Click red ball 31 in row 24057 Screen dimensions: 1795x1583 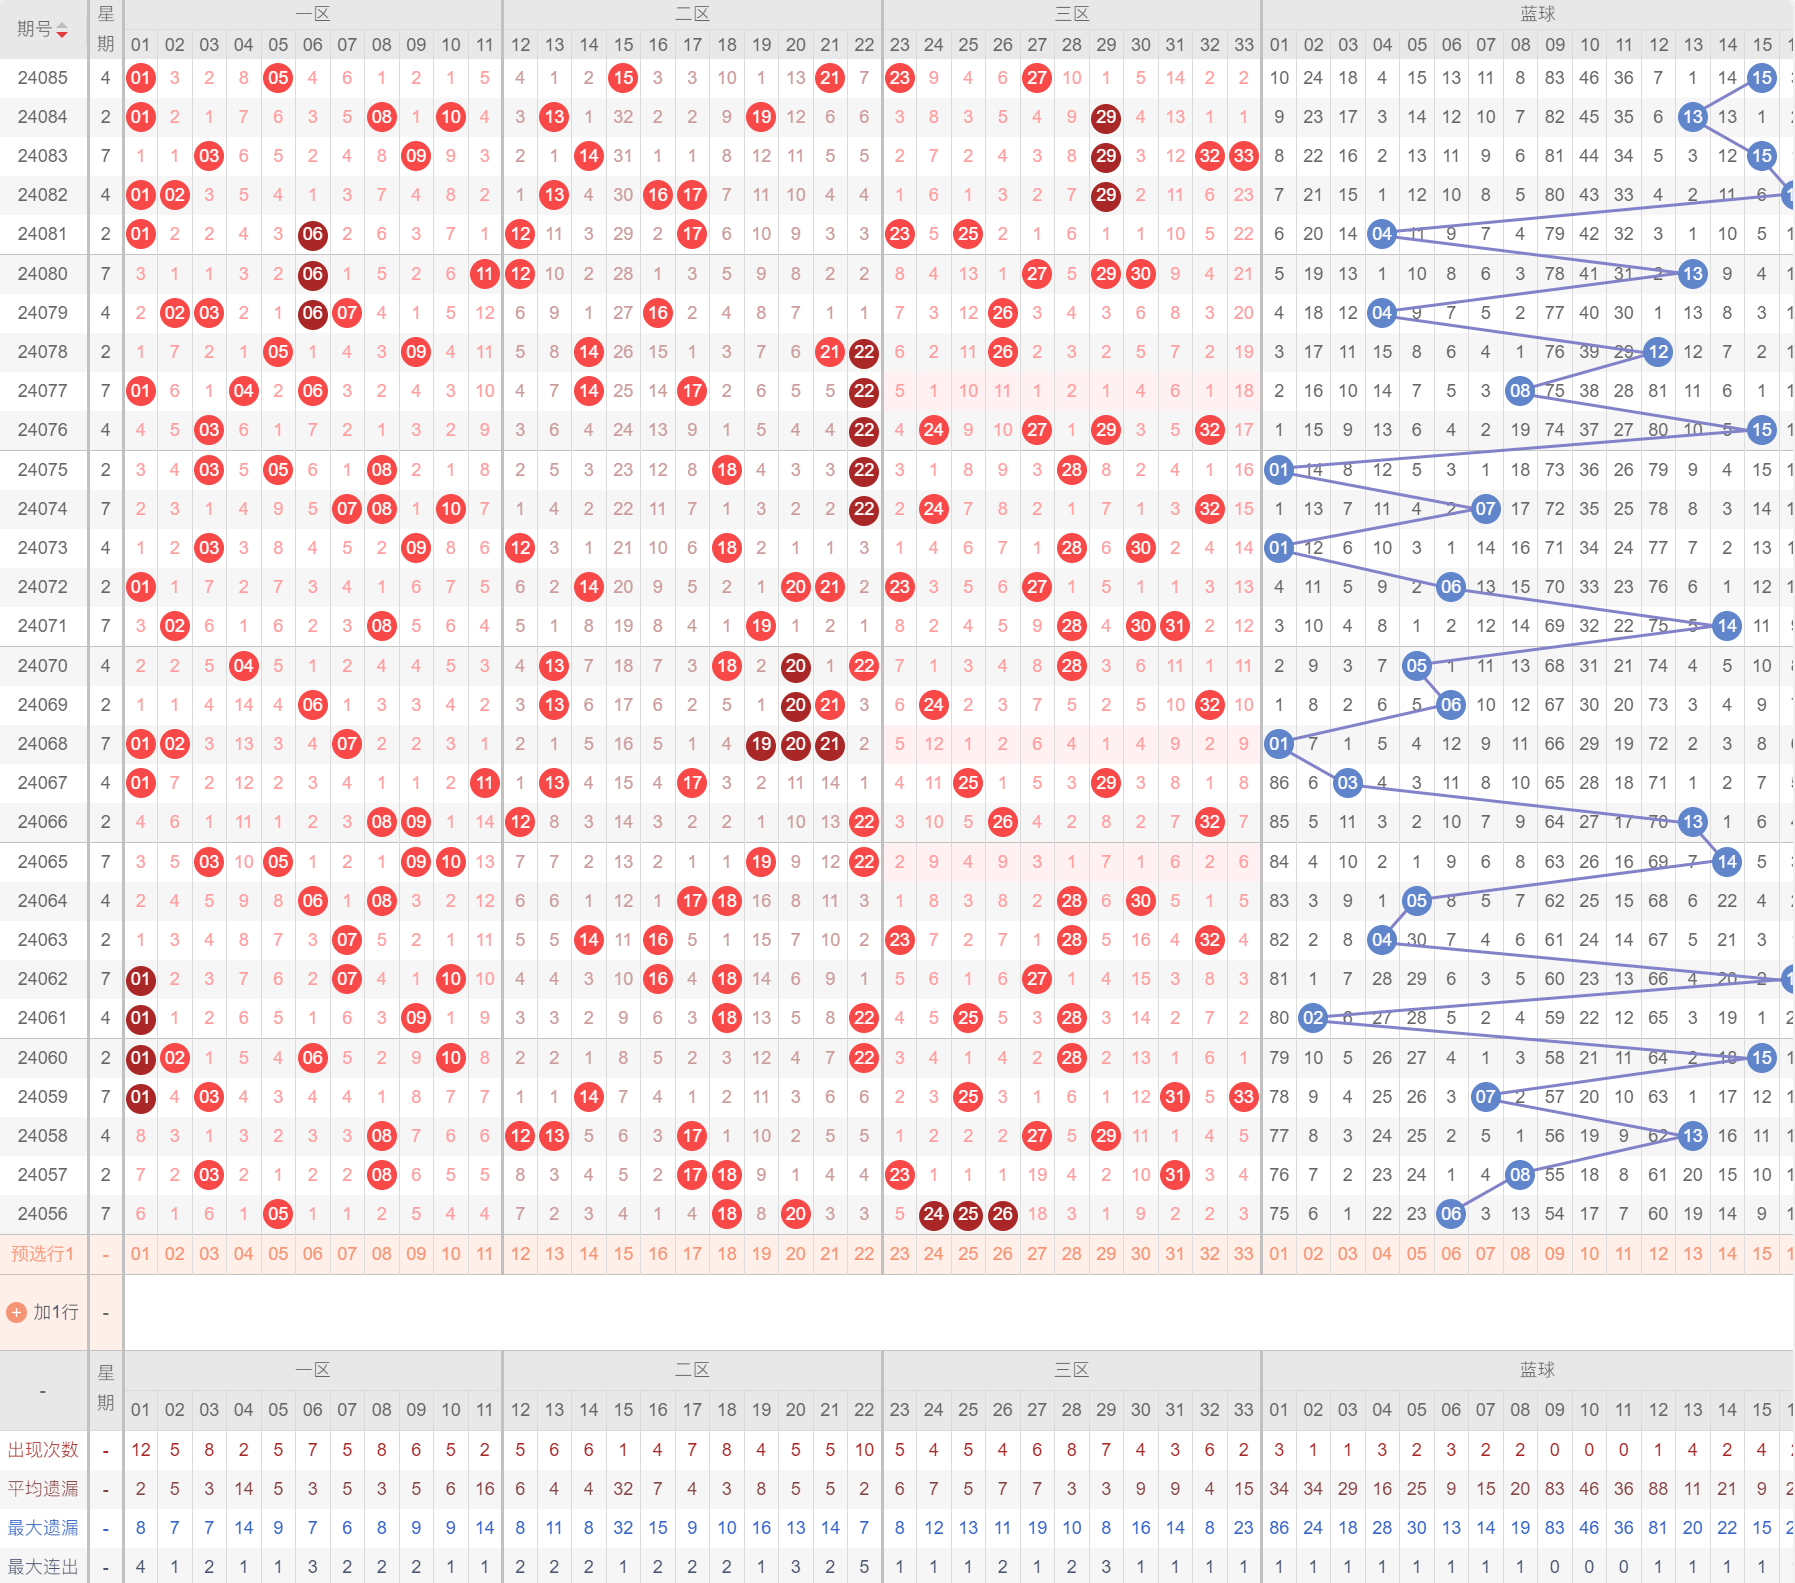1175,1175
